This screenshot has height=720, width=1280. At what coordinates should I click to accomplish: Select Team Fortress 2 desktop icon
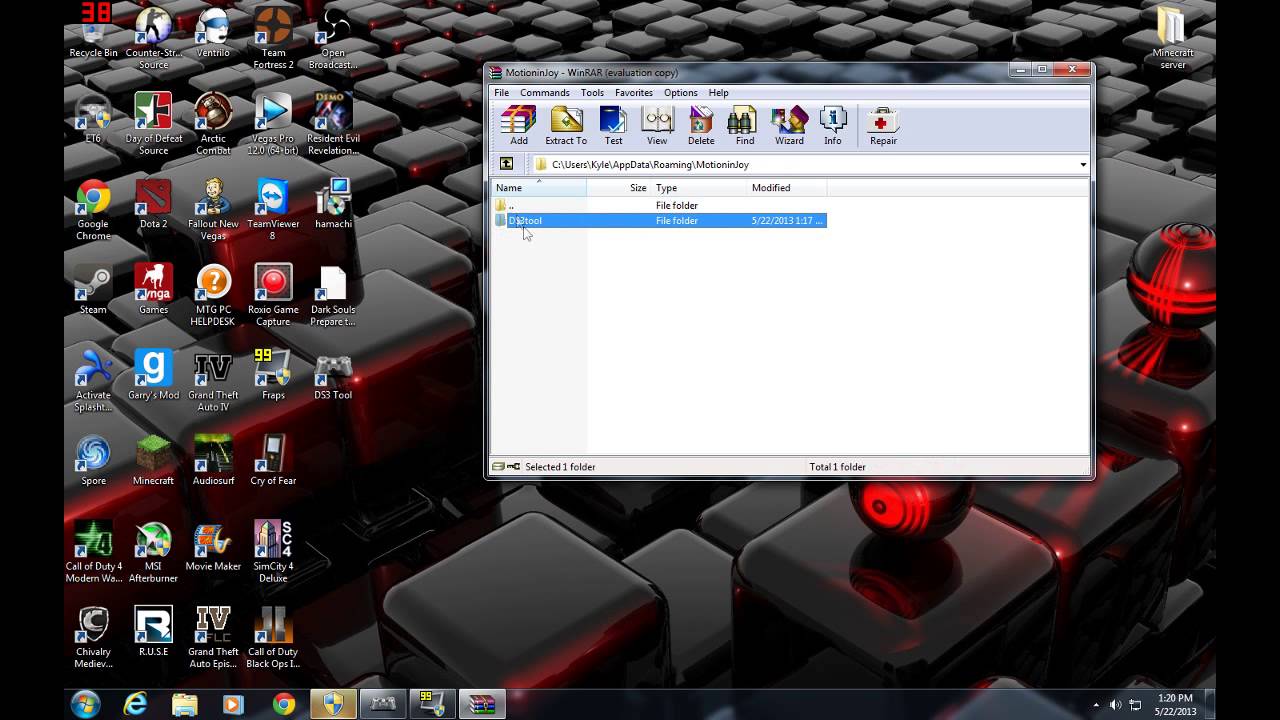click(x=273, y=39)
